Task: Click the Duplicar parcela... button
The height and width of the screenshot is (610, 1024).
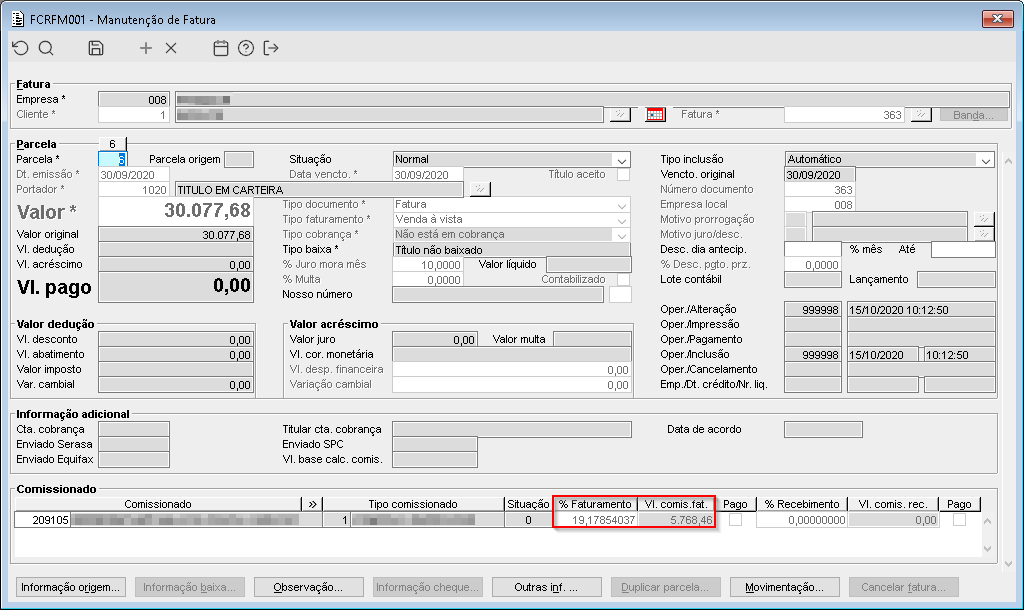Action: tap(665, 587)
